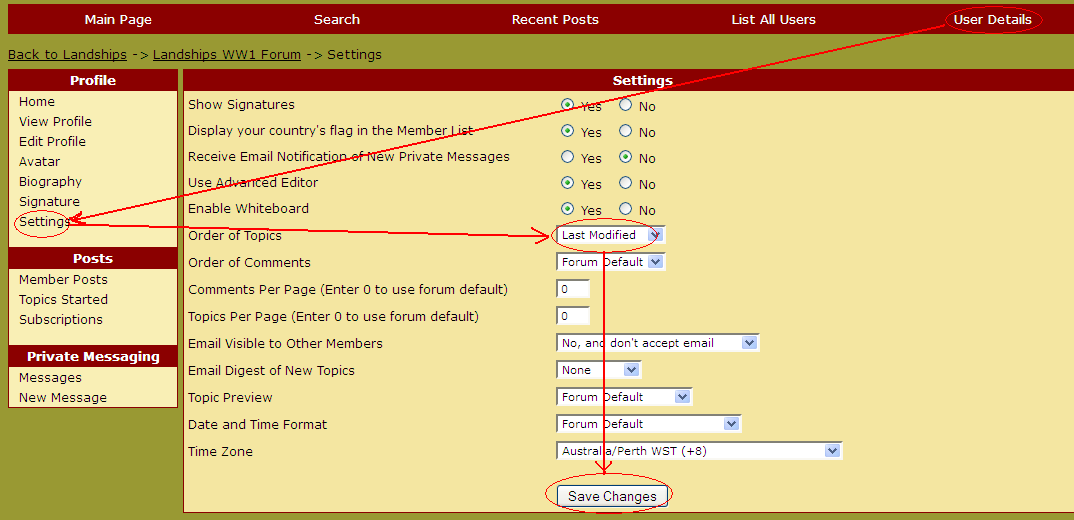Open Edit Profile in the sidebar
The height and width of the screenshot is (520, 1074).
pyautogui.click(x=52, y=141)
